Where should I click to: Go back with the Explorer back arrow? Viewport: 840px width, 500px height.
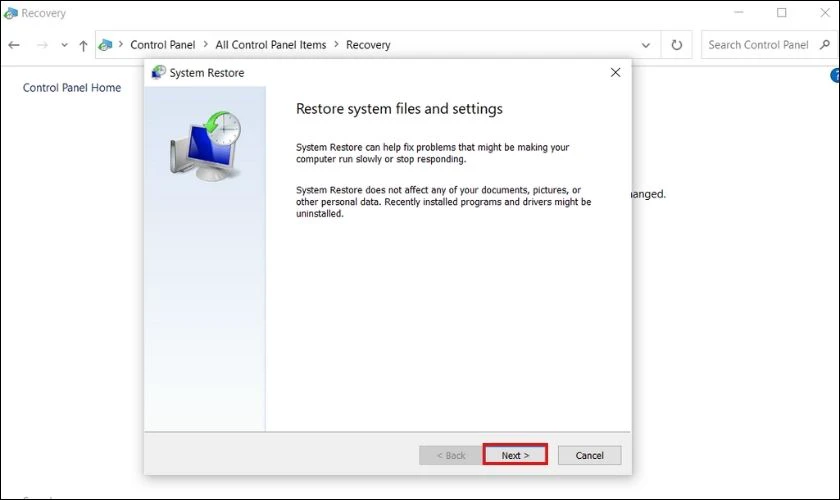[x=14, y=45]
